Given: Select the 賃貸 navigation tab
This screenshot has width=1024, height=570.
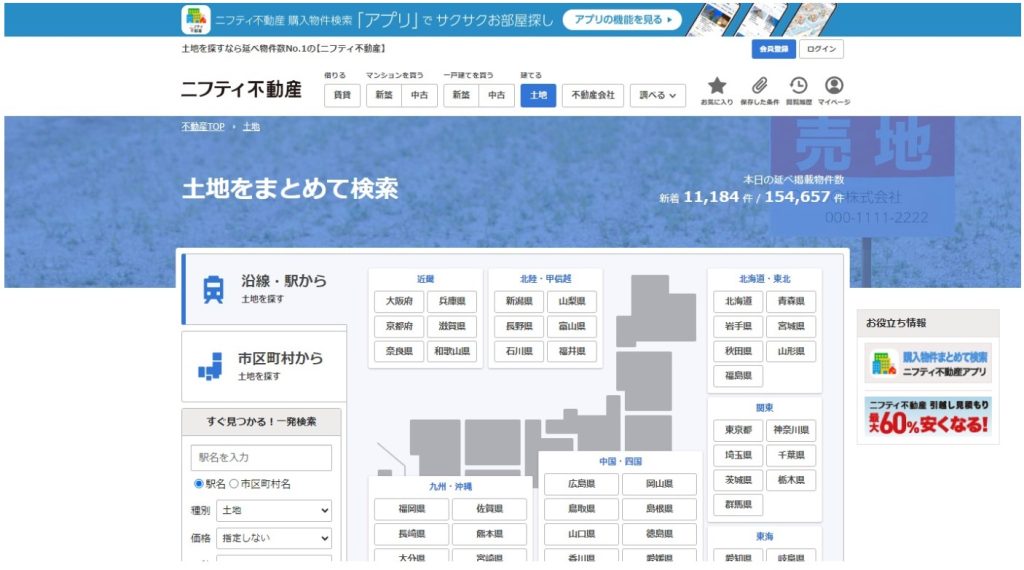Looking at the screenshot, I should (342, 95).
